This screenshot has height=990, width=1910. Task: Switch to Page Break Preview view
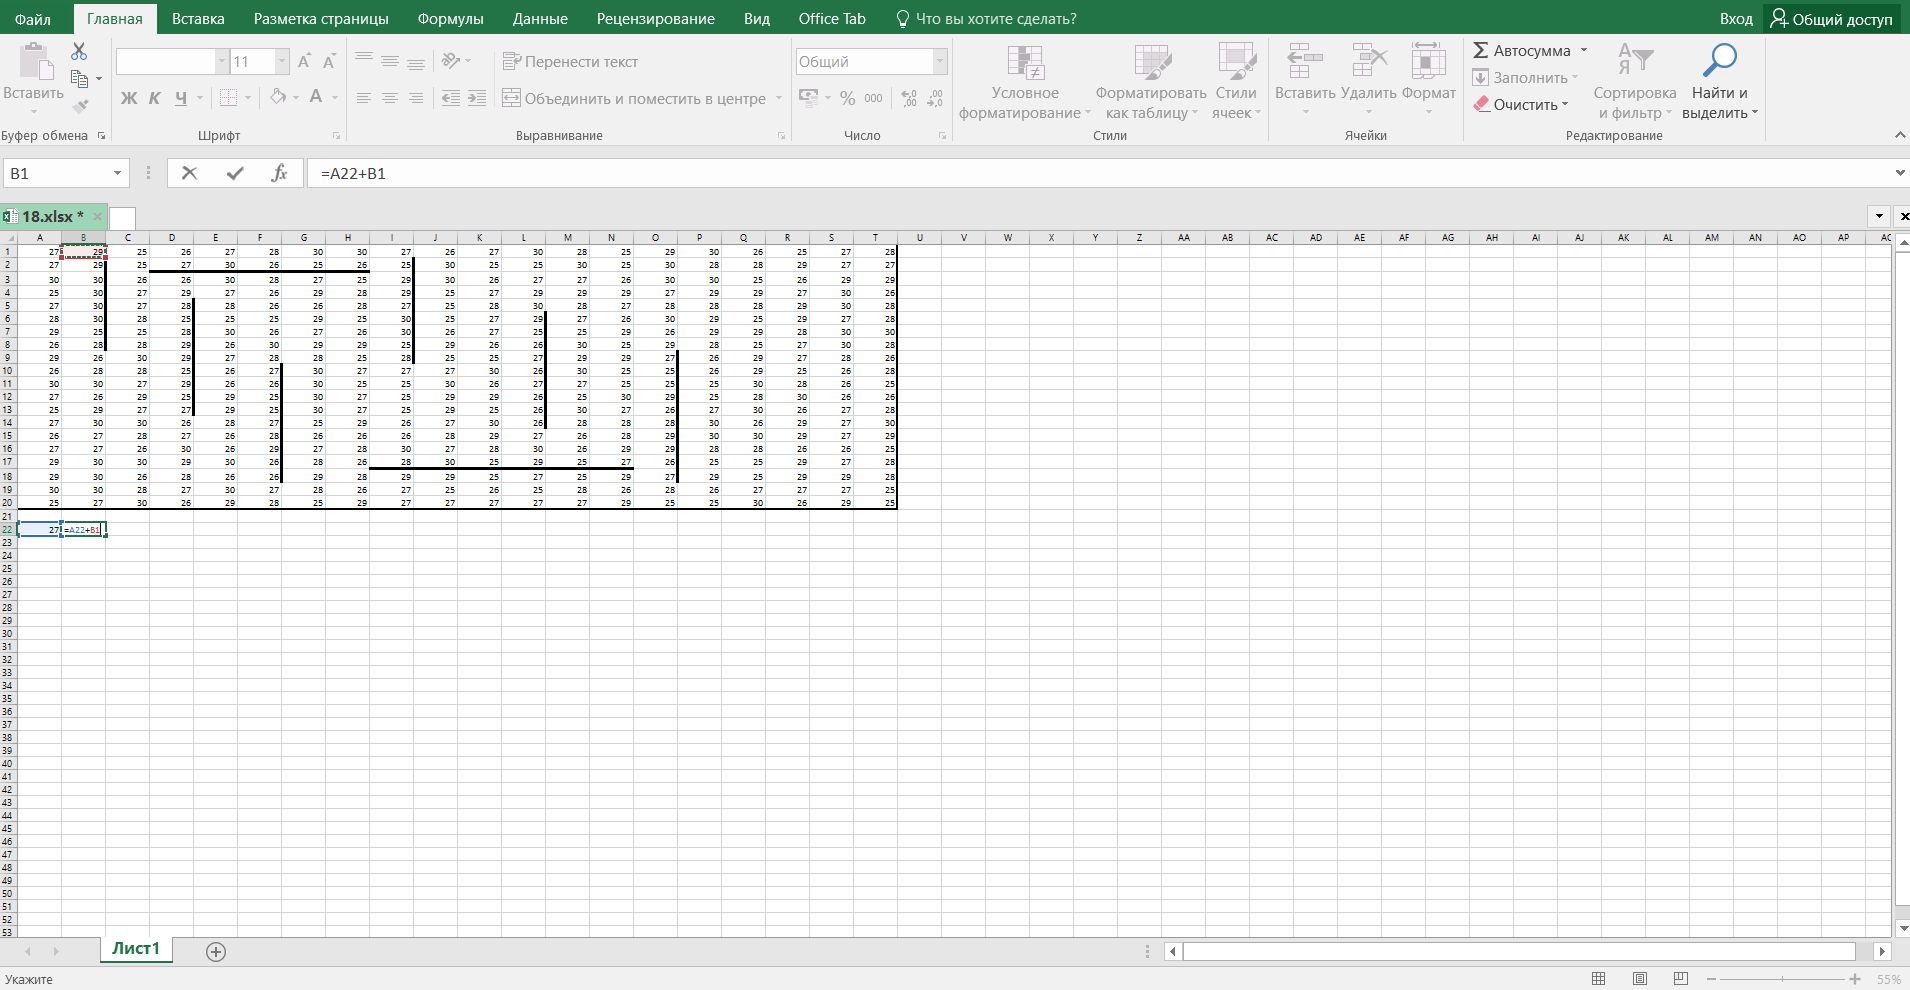pyautogui.click(x=1681, y=979)
